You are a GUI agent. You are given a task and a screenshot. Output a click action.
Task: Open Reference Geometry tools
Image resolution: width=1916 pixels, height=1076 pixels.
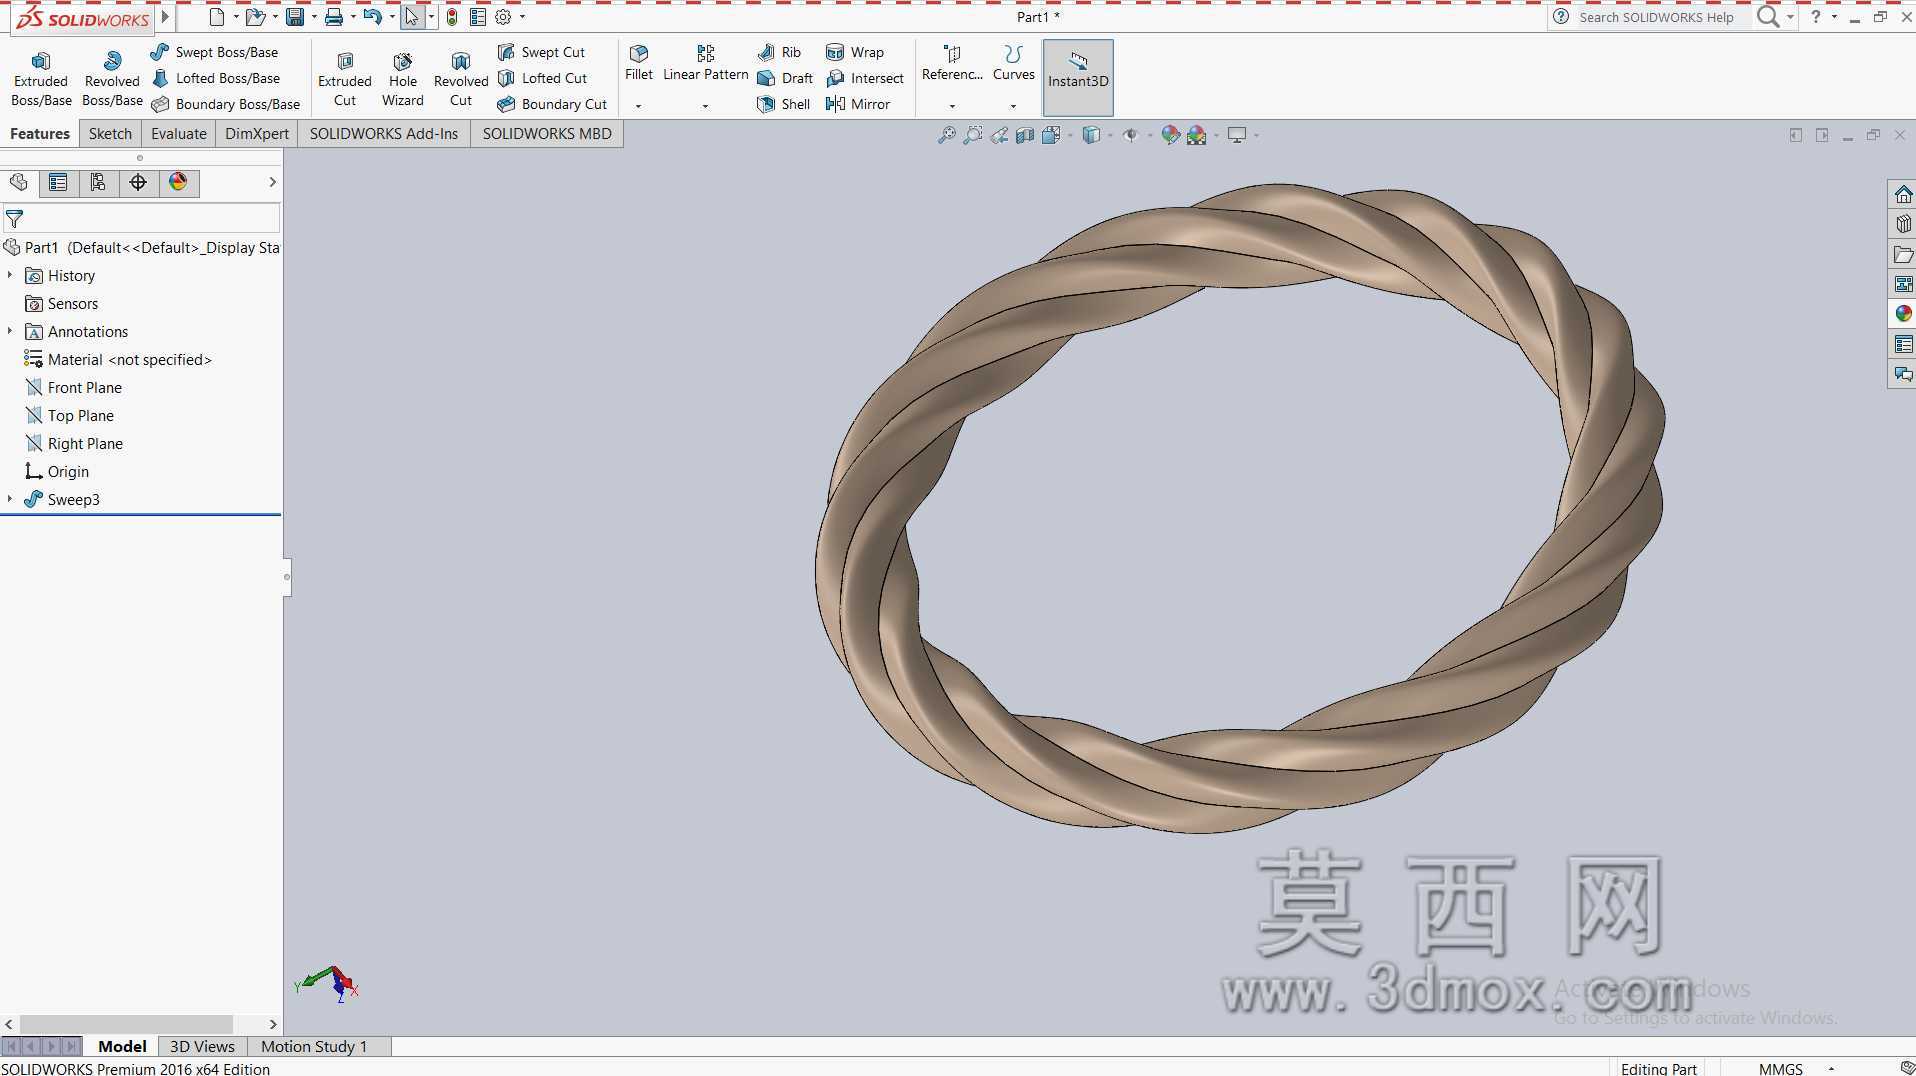[952, 62]
